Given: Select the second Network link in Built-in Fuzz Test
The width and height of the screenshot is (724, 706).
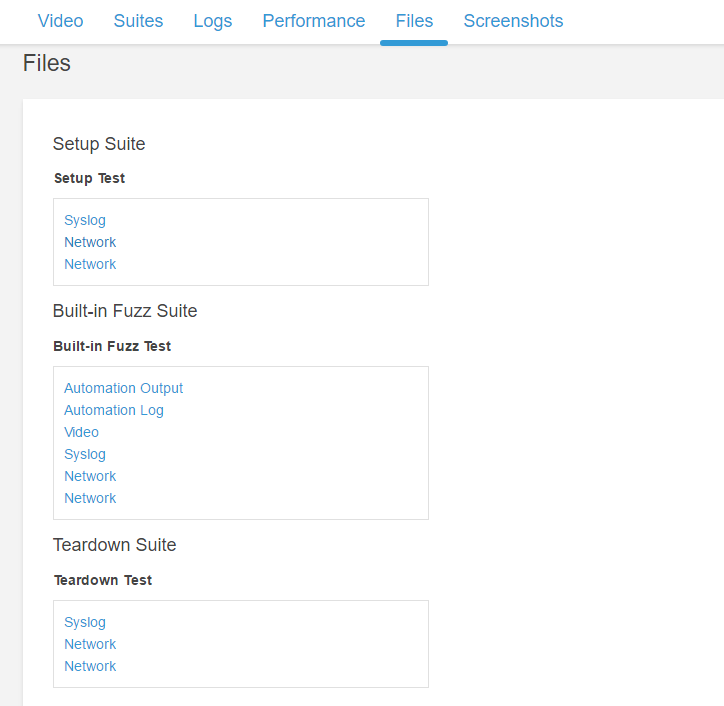Looking at the screenshot, I should point(90,498).
